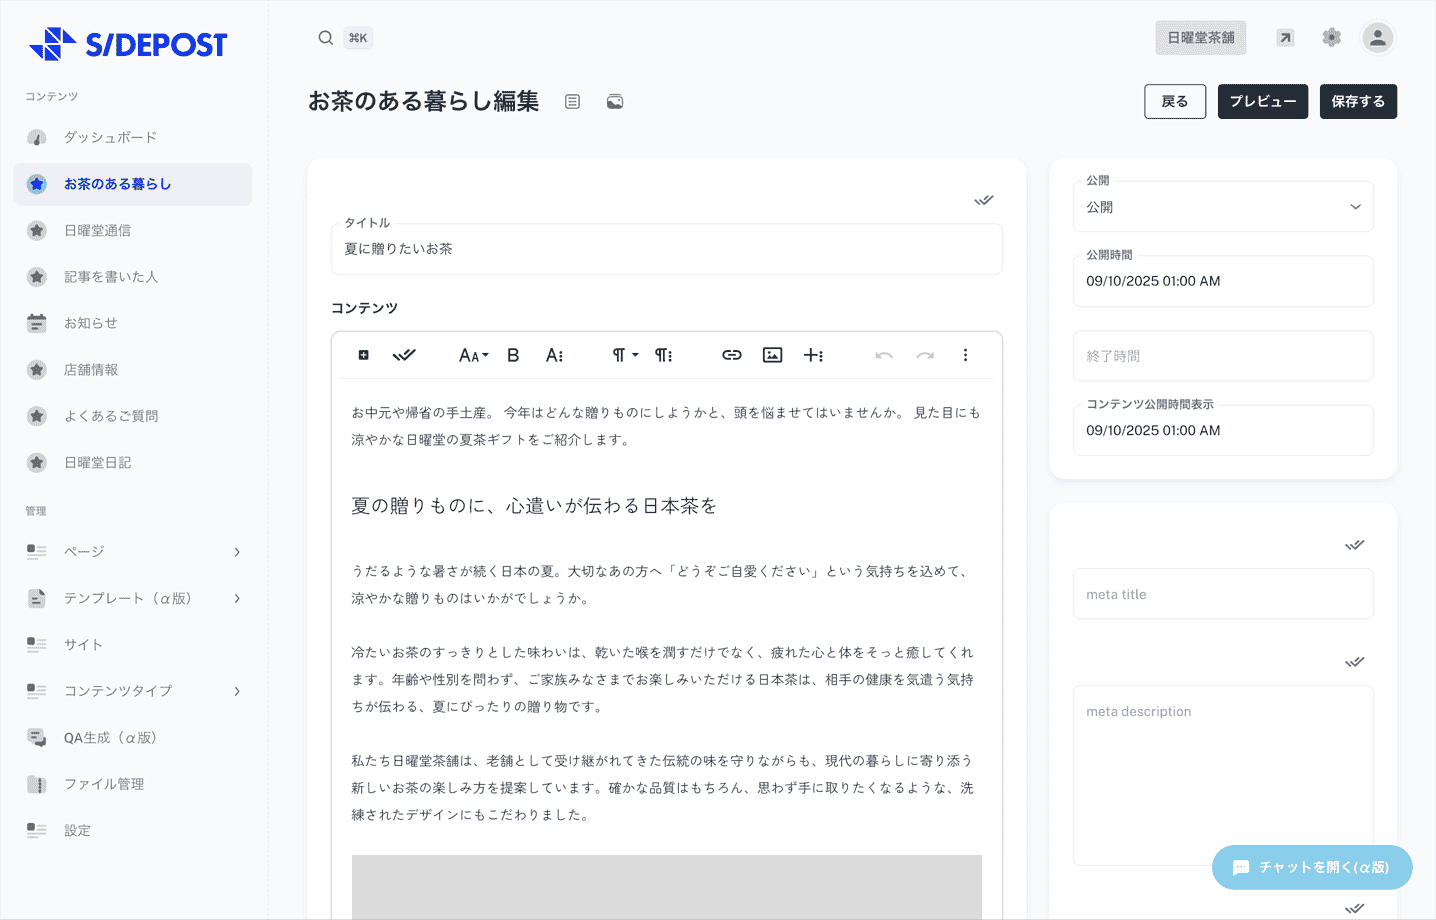
Task: Open チャットを開く(α版) chat button
Action: (x=1312, y=867)
